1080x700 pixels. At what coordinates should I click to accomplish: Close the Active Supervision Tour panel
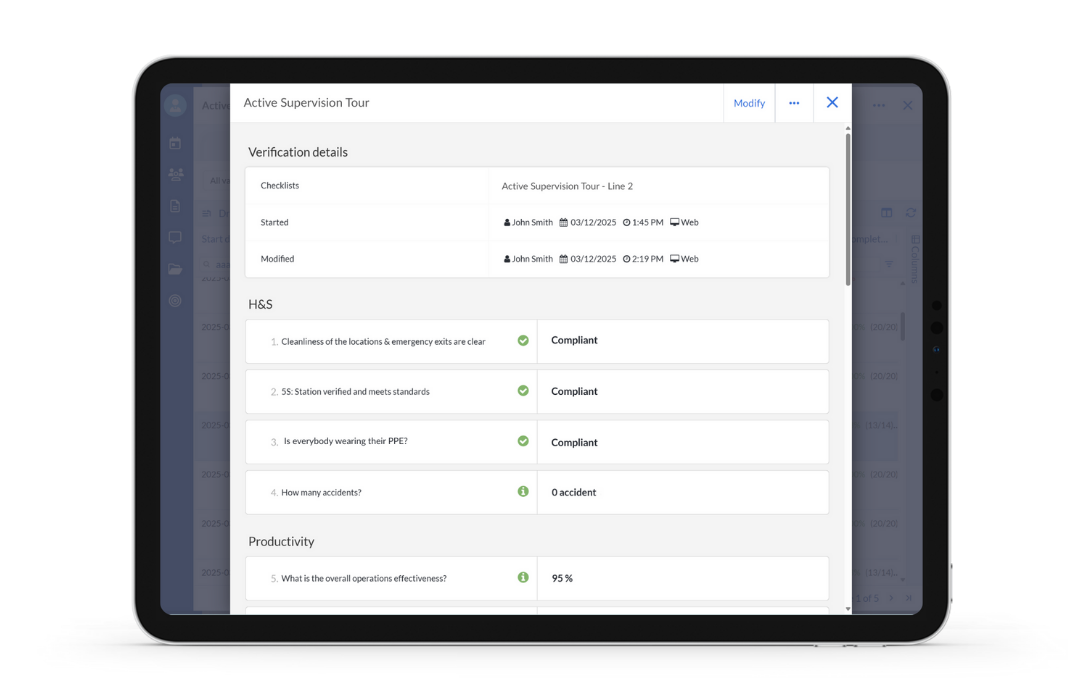click(x=832, y=103)
